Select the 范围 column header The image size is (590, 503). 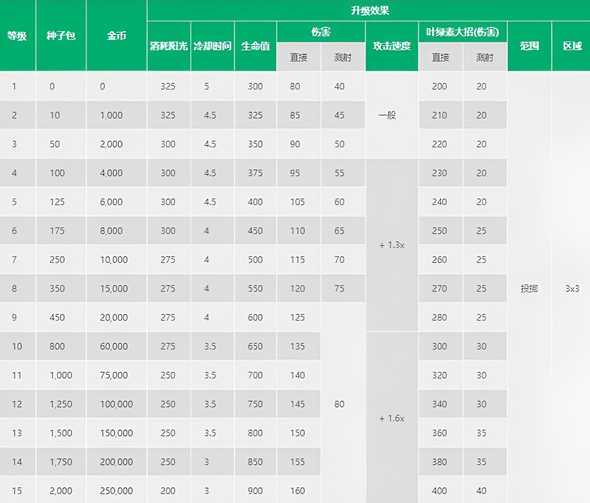[529, 46]
